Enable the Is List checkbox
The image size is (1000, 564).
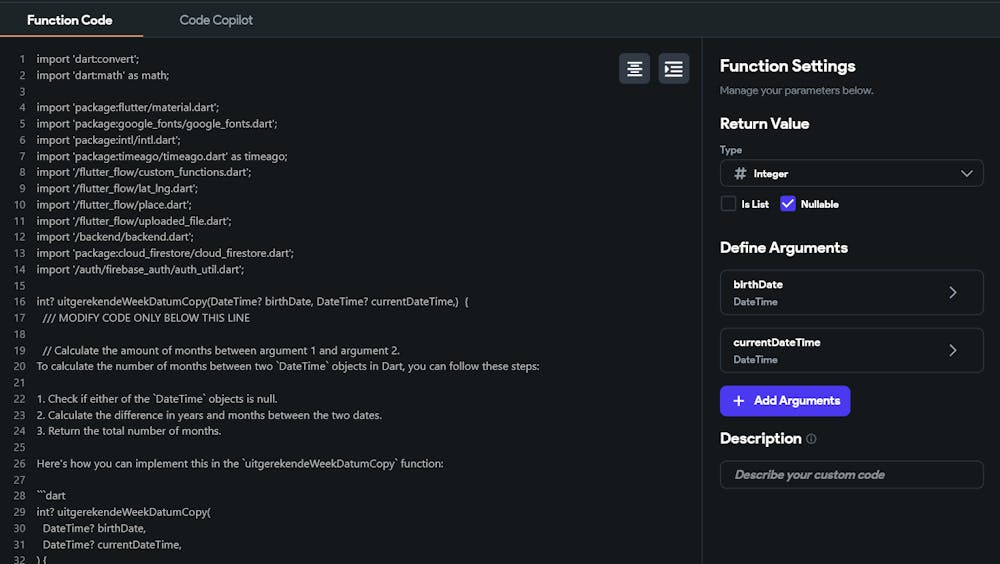pyautogui.click(x=728, y=204)
